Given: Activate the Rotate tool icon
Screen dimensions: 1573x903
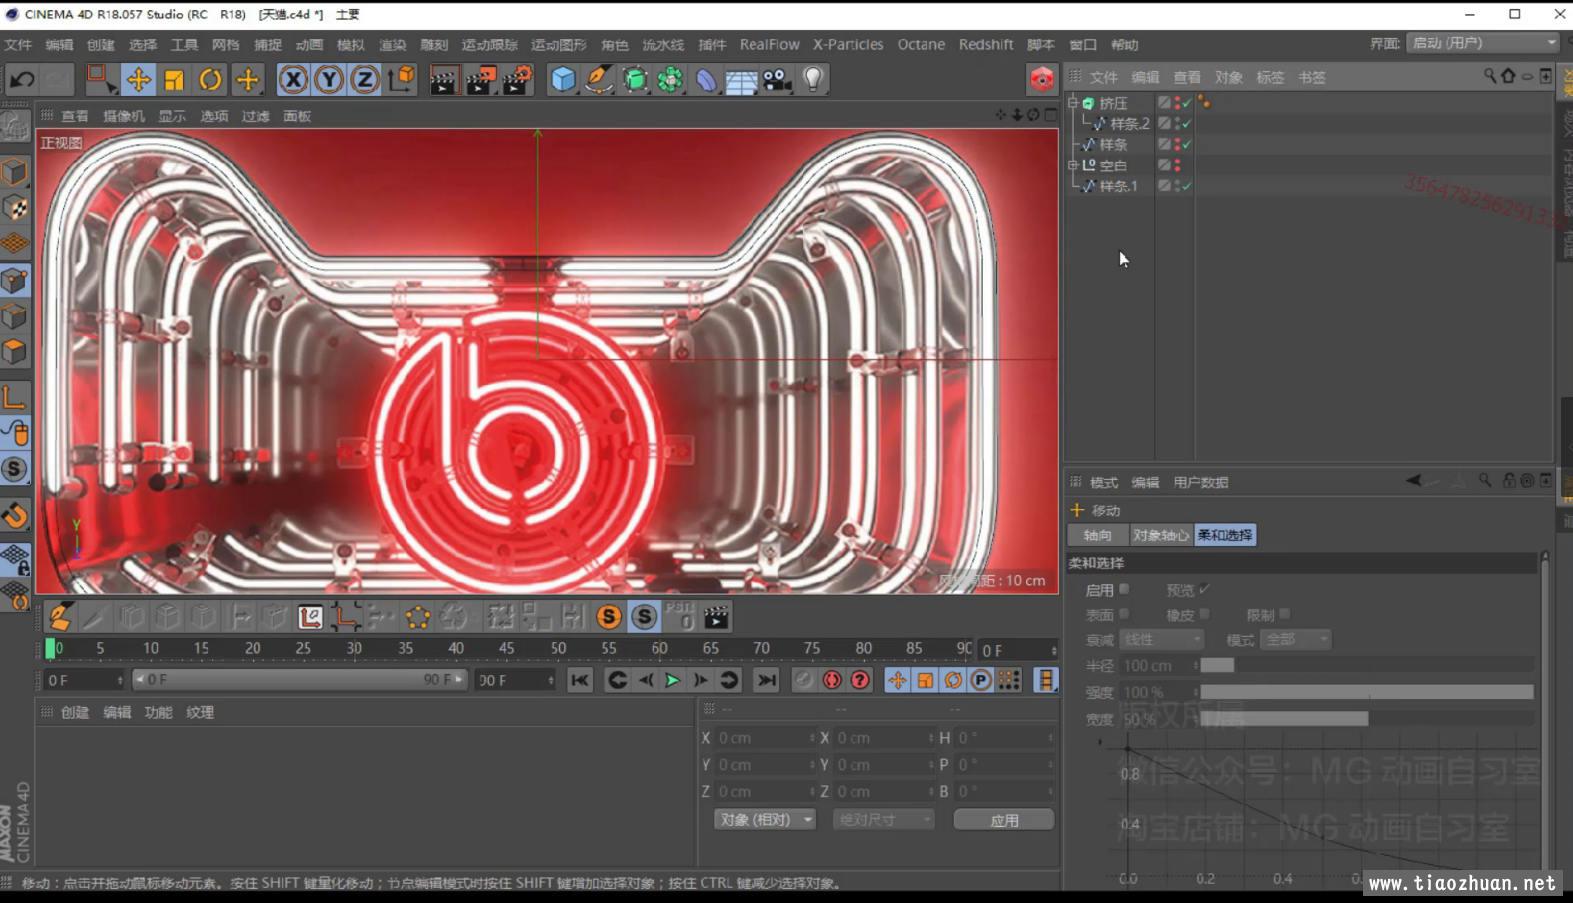Looking at the screenshot, I should 210,79.
